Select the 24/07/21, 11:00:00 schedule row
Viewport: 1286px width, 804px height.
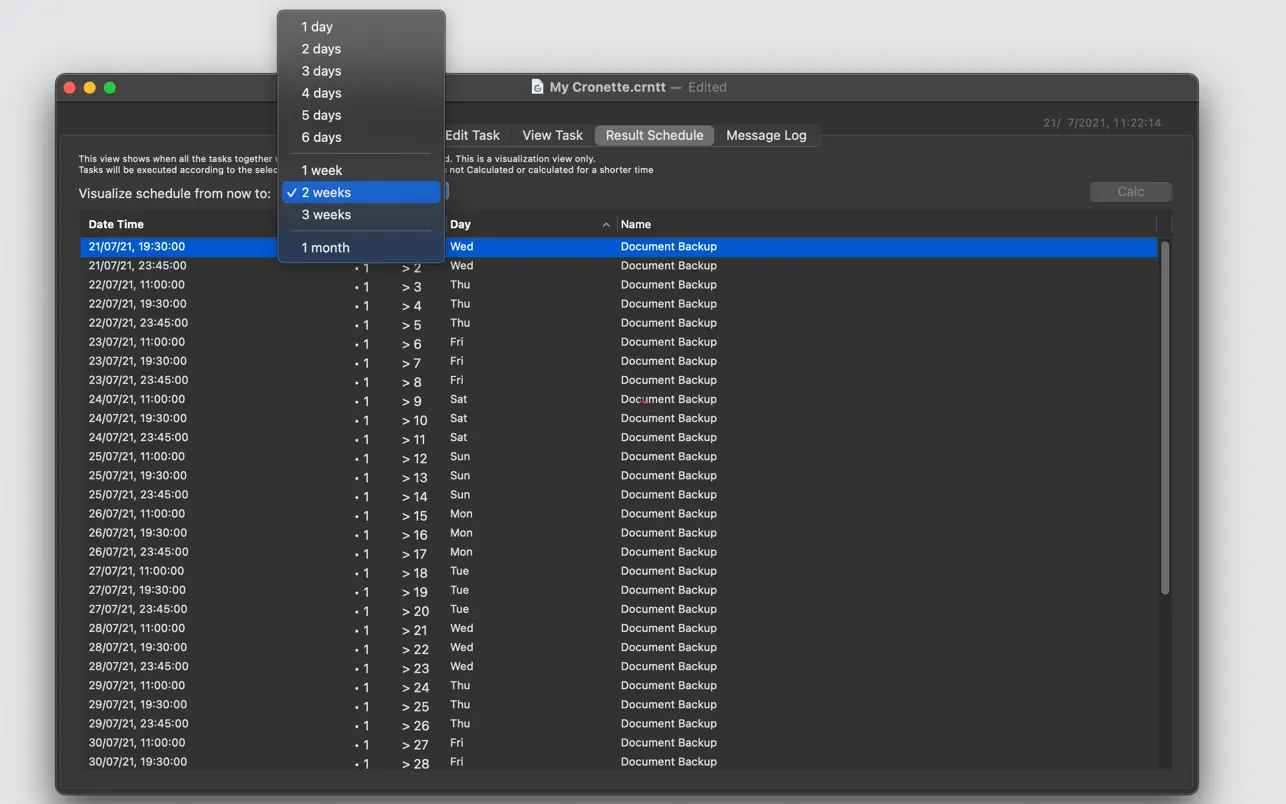point(137,399)
